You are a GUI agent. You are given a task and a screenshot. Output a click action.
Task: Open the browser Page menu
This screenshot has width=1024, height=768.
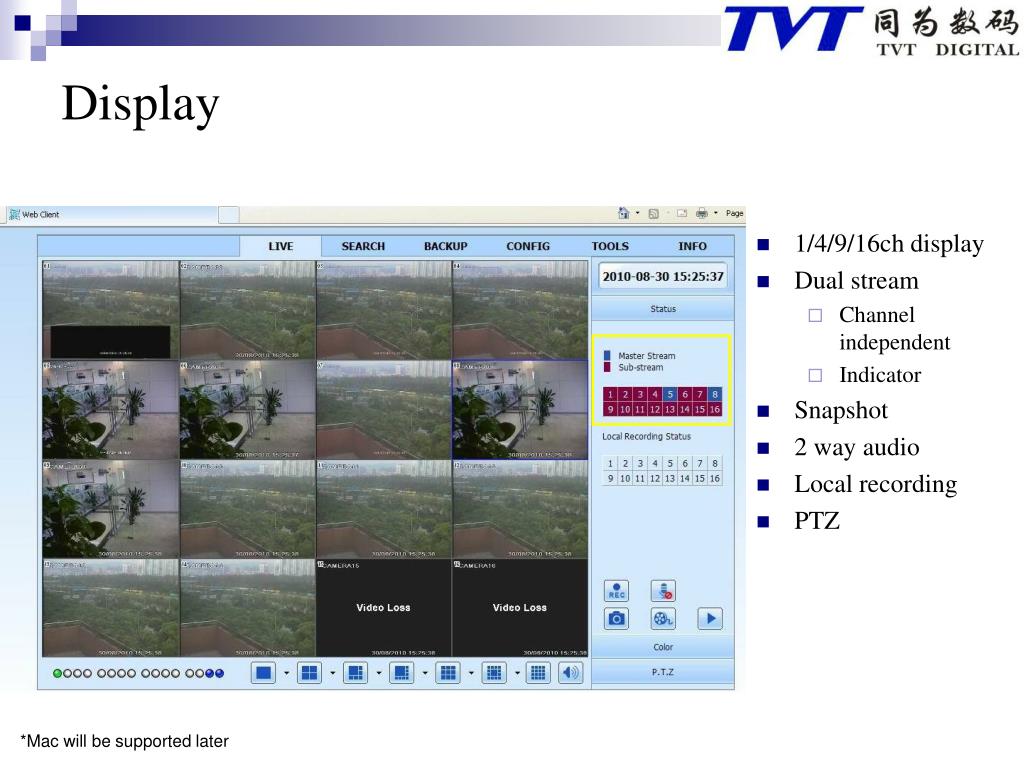tap(735, 213)
